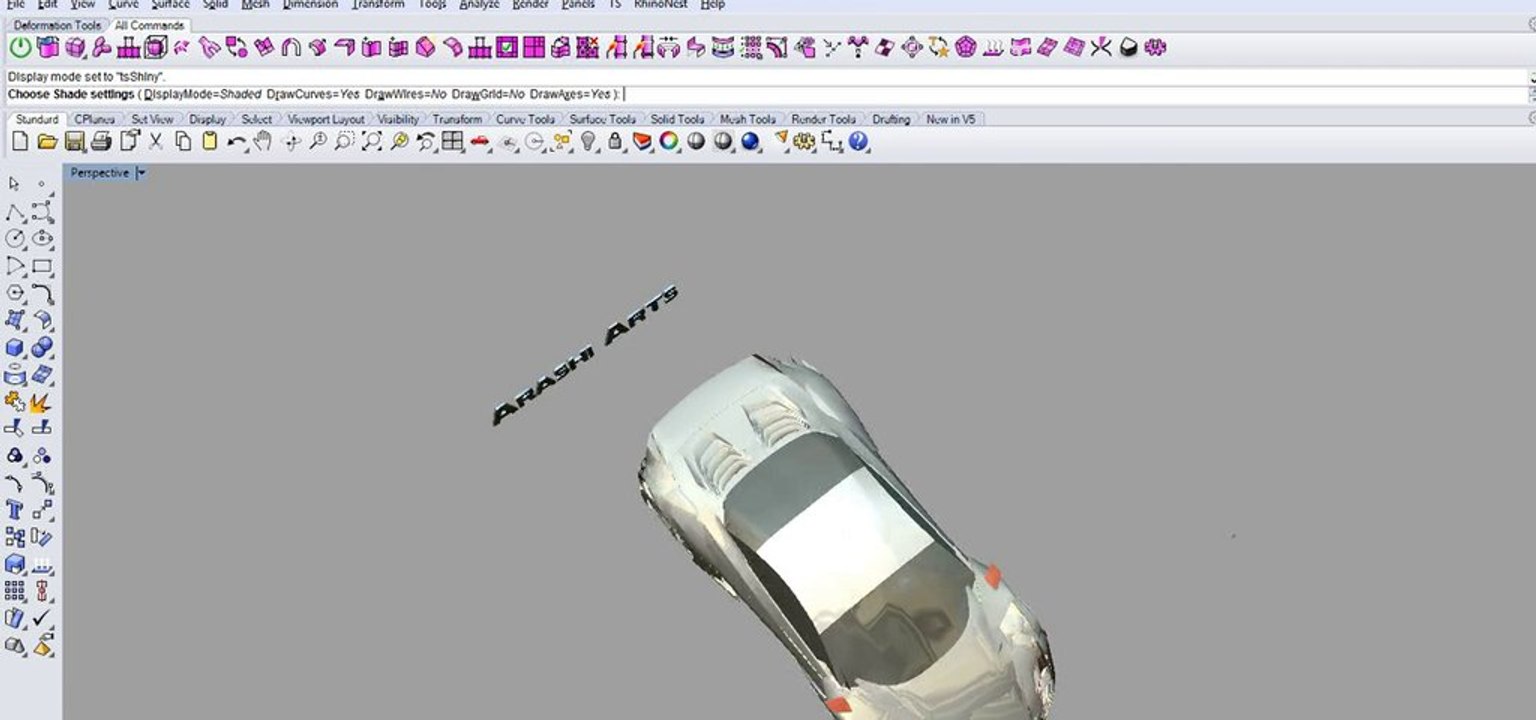Toggle the DrawGrid=No command option
Viewport: 1536px width, 720px height.
[488, 94]
